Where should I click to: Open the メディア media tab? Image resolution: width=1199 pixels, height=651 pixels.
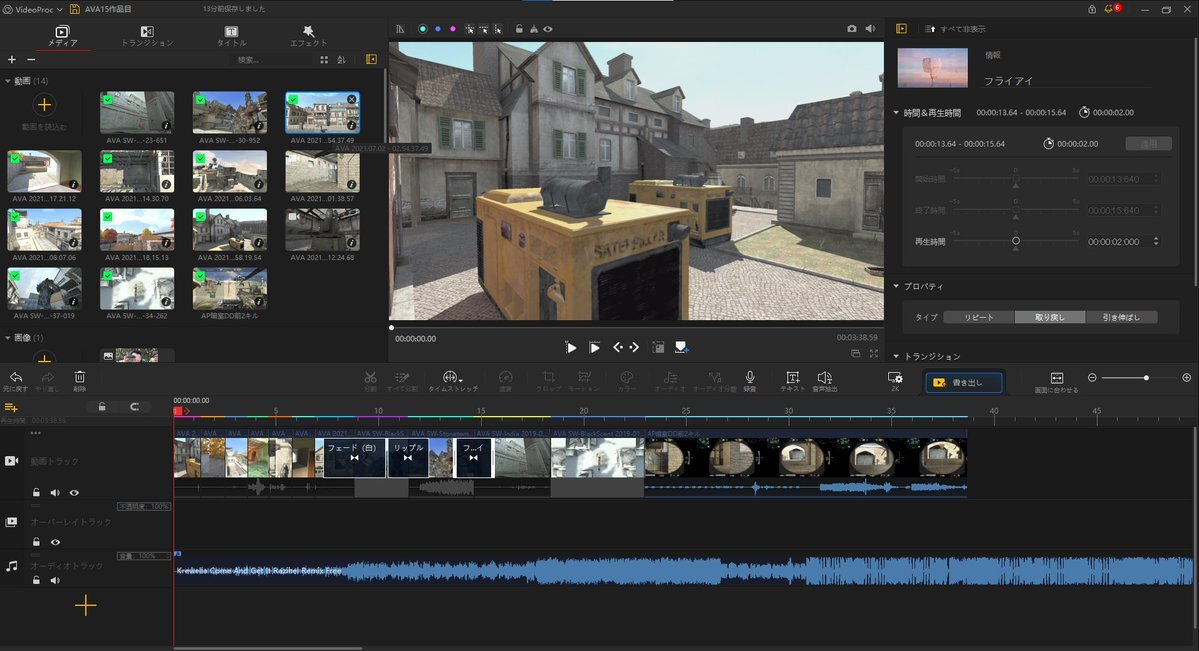[x=63, y=36]
